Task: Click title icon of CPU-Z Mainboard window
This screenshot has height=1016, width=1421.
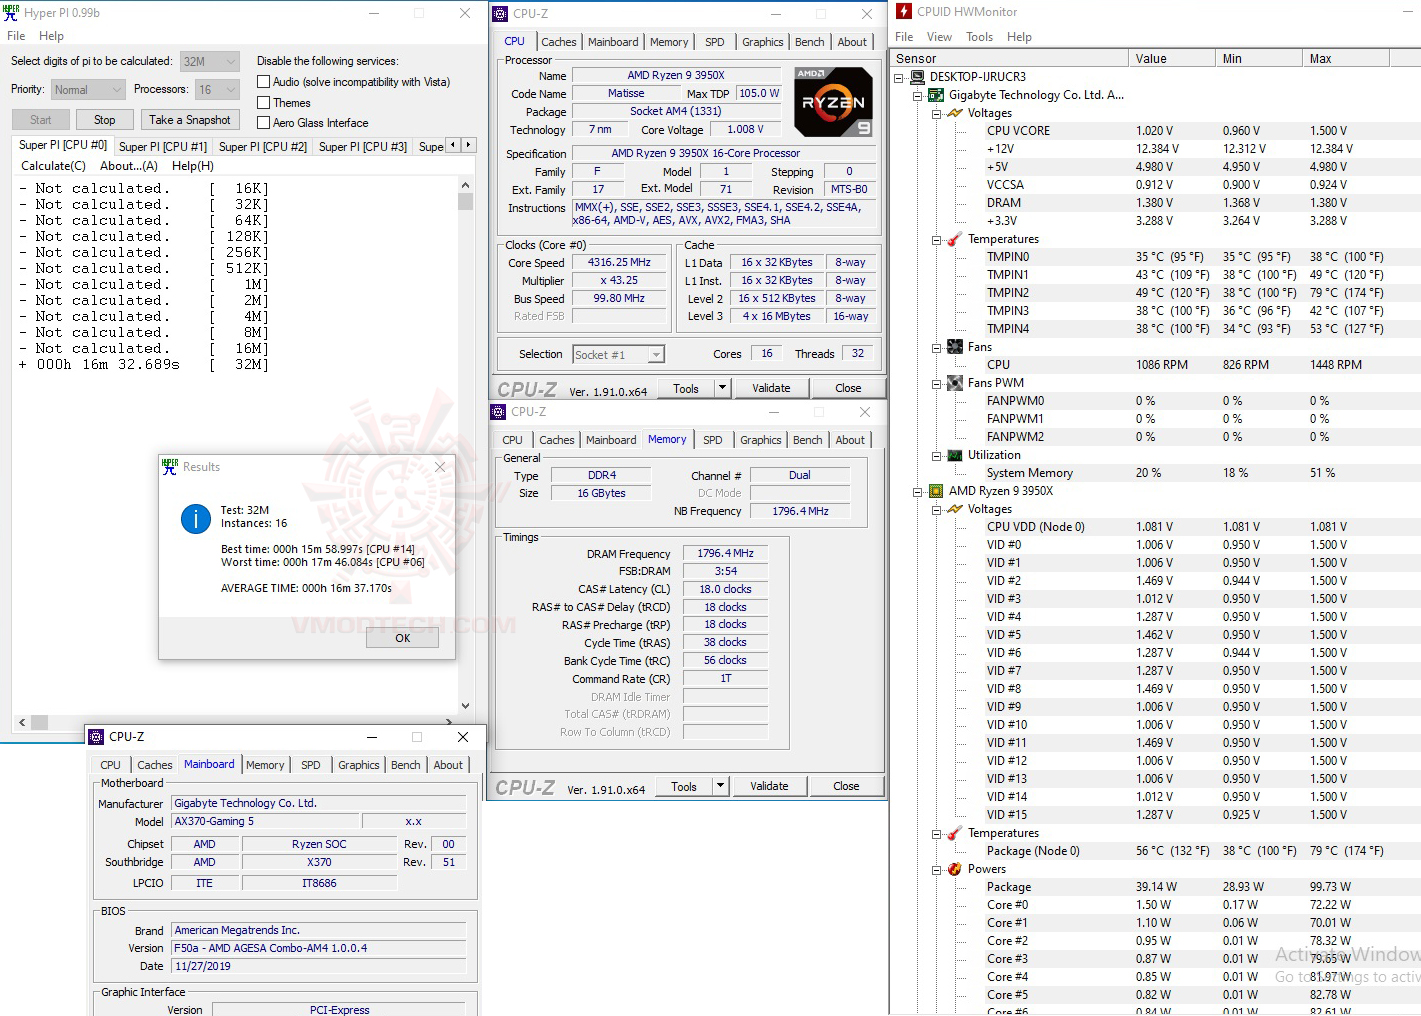Action: (x=97, y=737)
